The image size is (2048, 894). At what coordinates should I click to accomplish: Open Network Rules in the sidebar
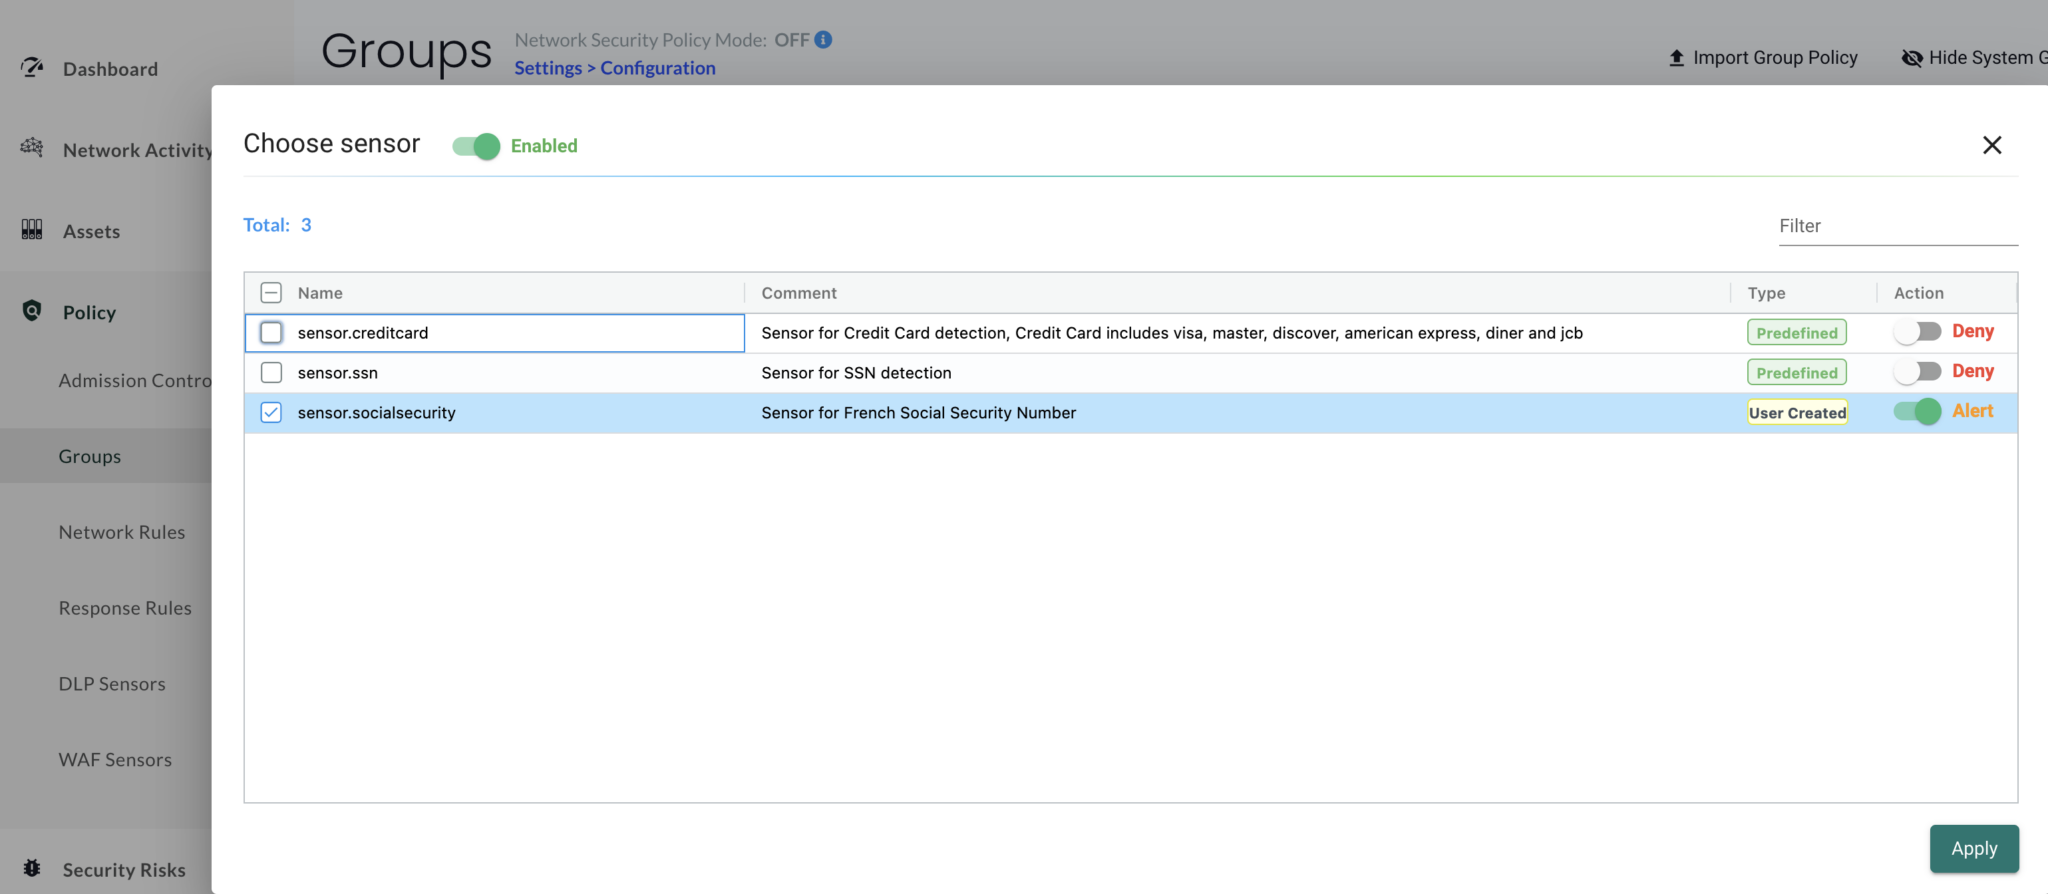[x=122, y=532]
